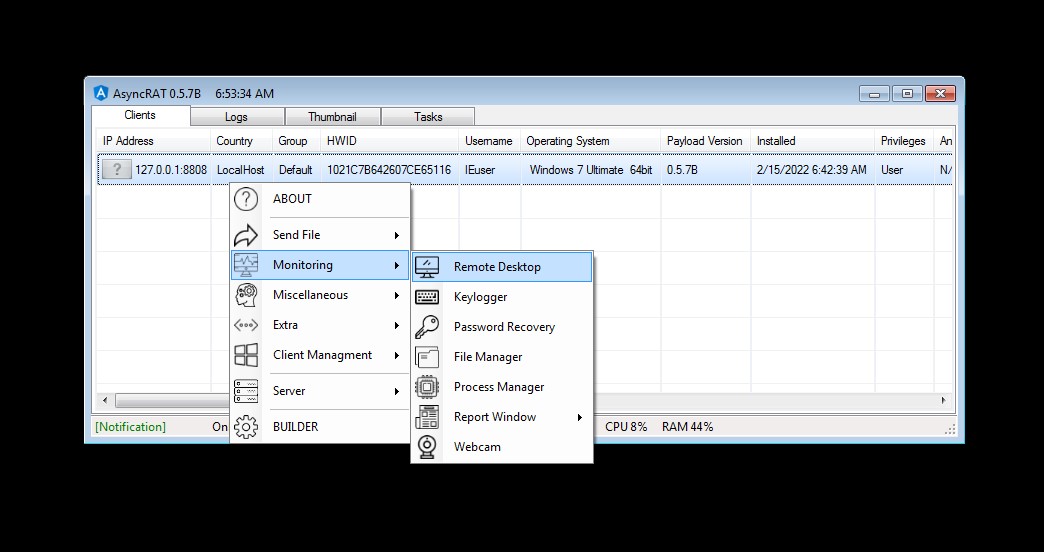Sort by the Operating System column header
This screenshot has height=552, width=1044.
point(567,141)
